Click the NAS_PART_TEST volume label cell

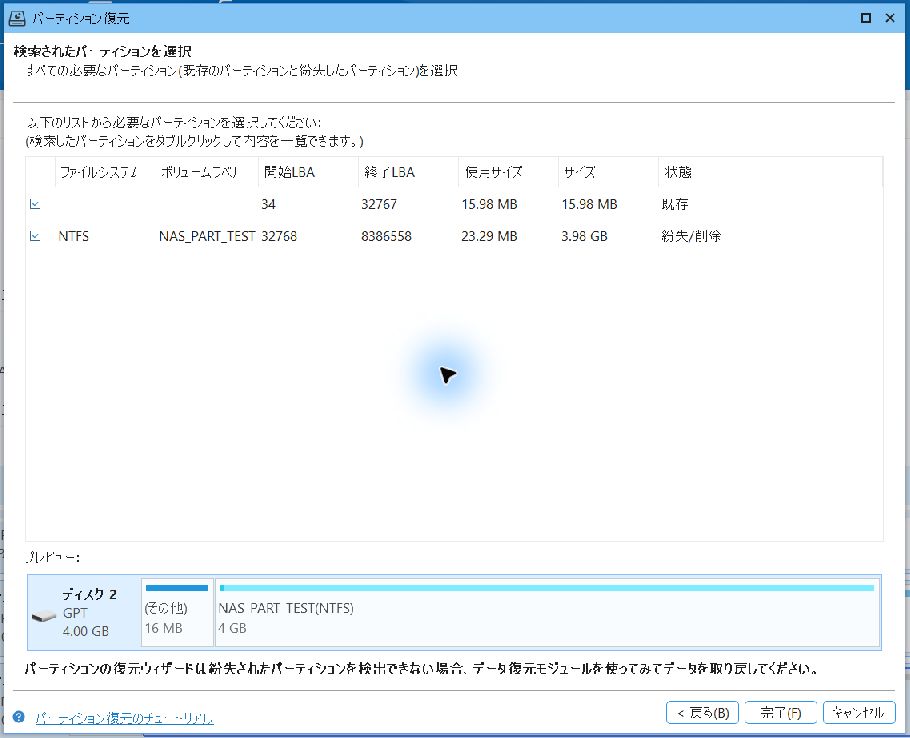point(207,236)
